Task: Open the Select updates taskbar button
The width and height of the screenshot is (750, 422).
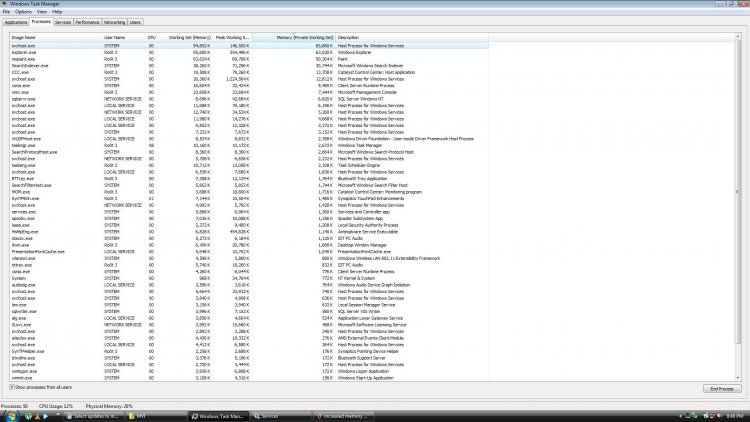Action: coord(93,416)
